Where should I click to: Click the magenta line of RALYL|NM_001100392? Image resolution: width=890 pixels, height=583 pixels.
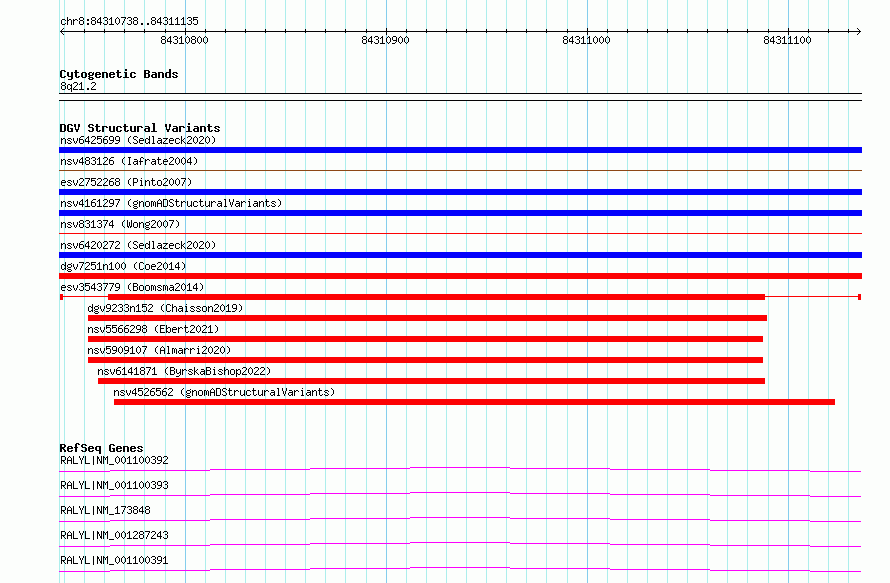point(460,469)
